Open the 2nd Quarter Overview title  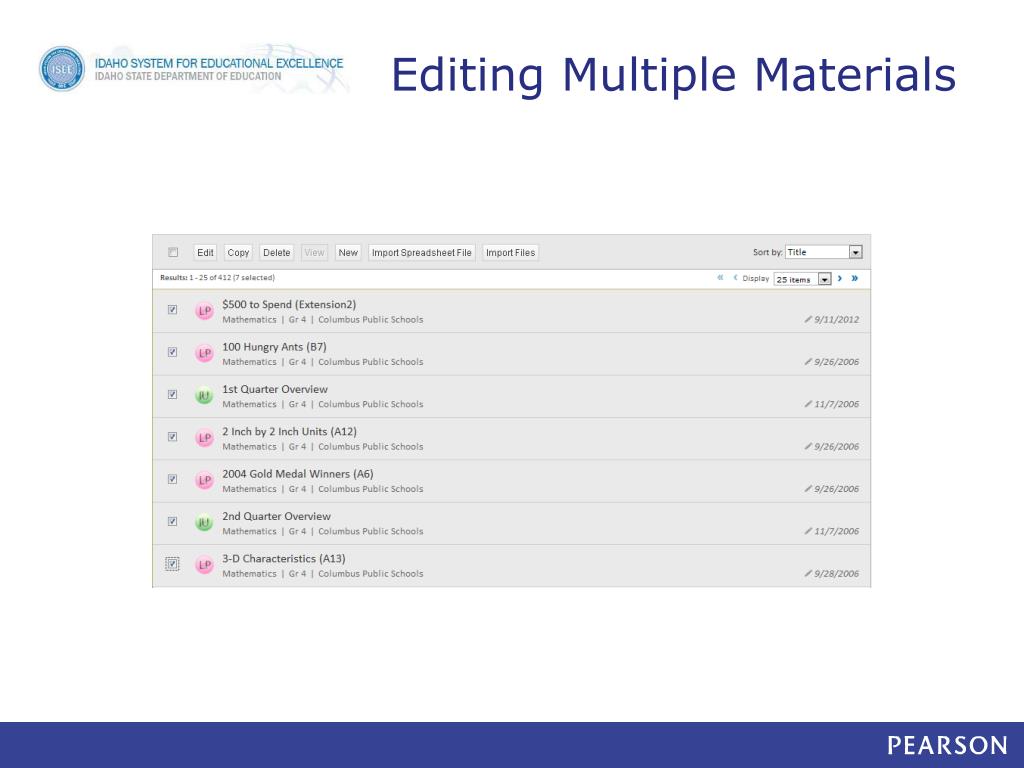tap(276, 517)
